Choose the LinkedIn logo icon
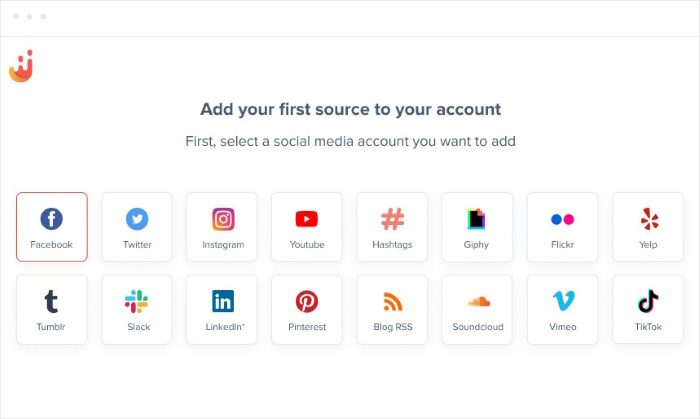This screenshot has height=419, width=700. [x=222, y=301]
